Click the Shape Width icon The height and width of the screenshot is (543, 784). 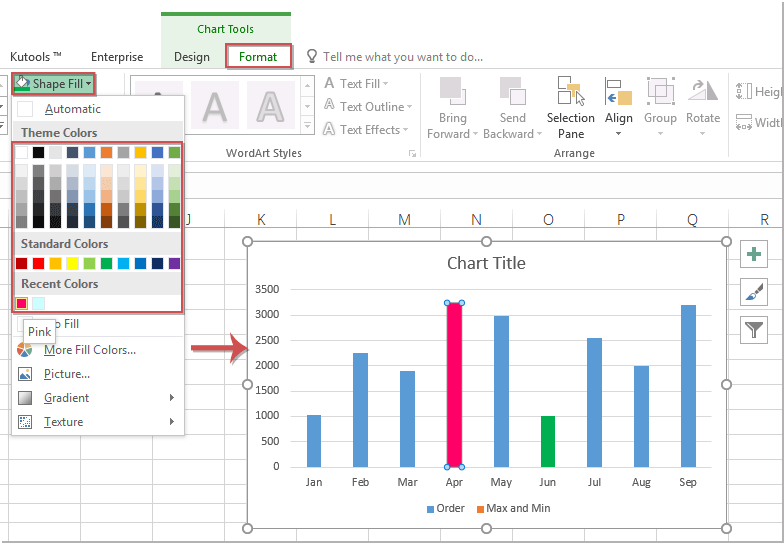[744, 122]
